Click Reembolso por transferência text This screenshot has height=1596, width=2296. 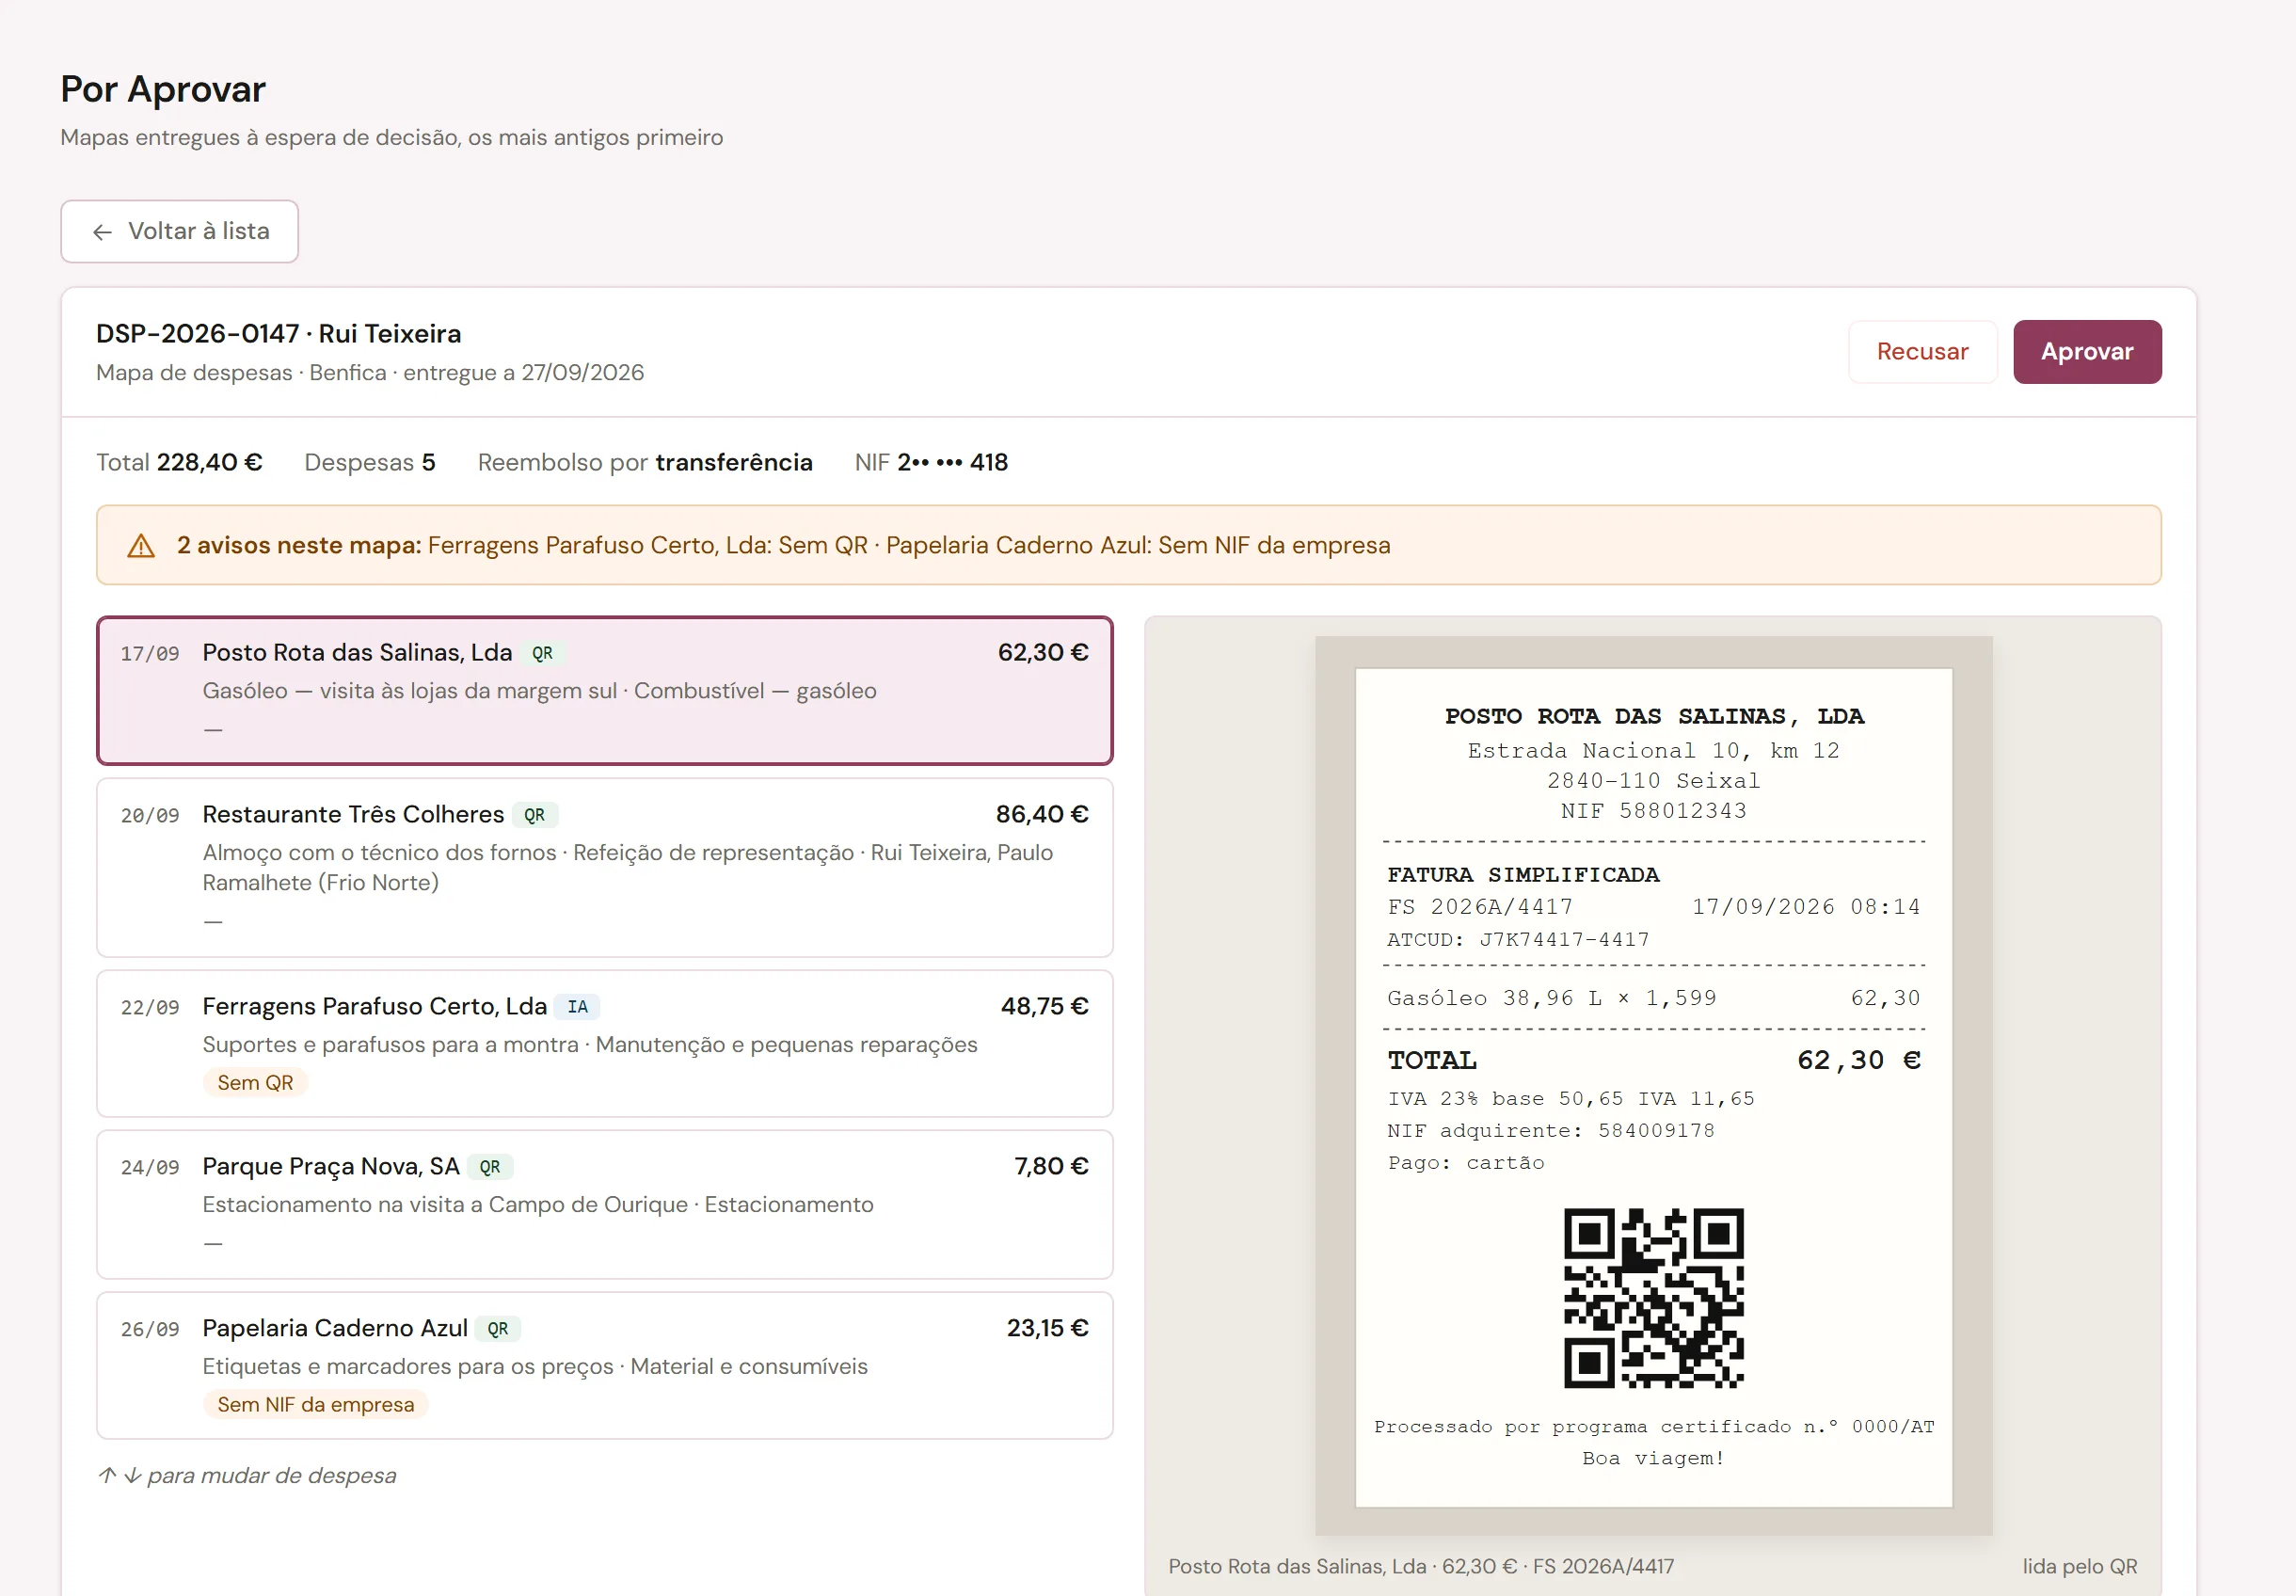(645, 463)
